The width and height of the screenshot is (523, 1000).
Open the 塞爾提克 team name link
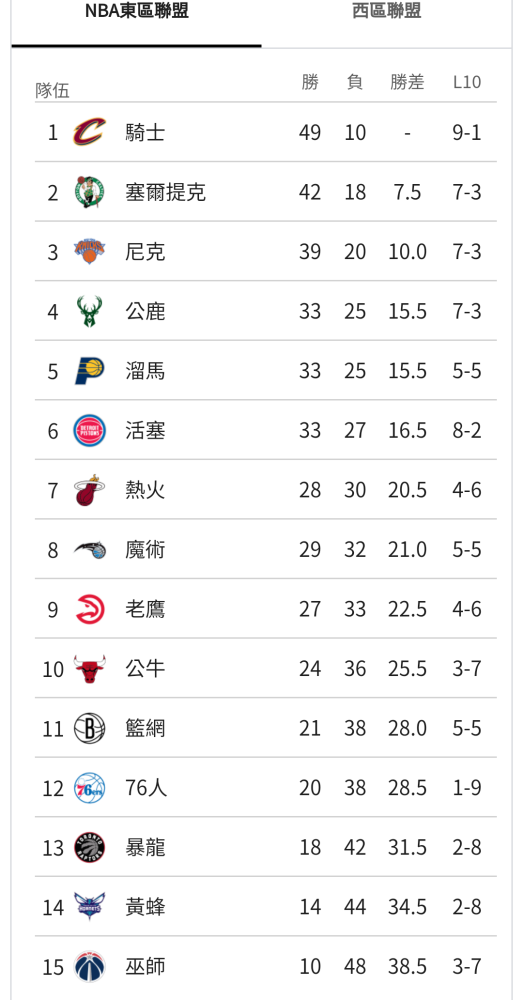pyautogui.click(x=166, y=192)
